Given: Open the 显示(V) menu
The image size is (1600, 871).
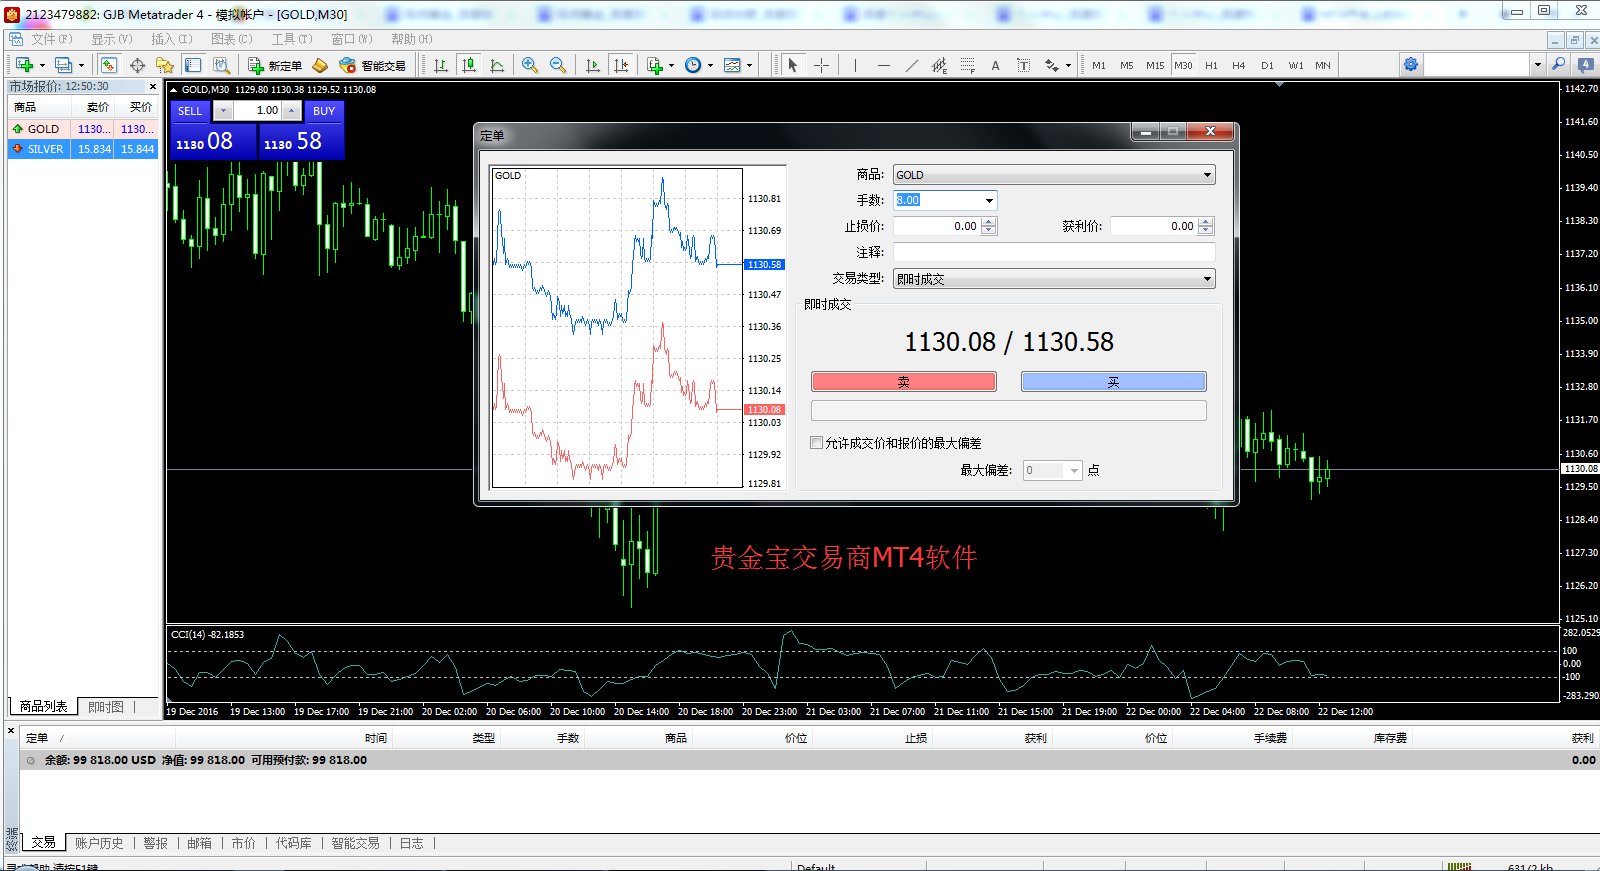Looking at the screenshot, I should tap(111, 39).
